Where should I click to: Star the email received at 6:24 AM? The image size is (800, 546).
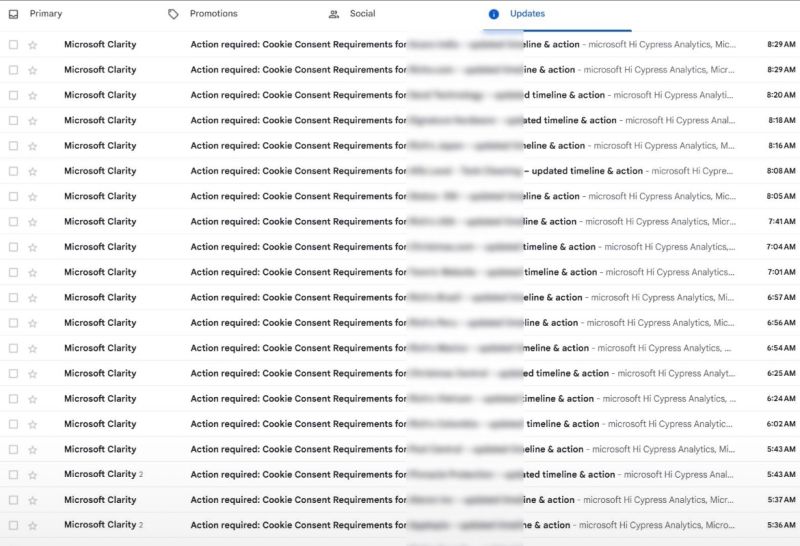32,399
